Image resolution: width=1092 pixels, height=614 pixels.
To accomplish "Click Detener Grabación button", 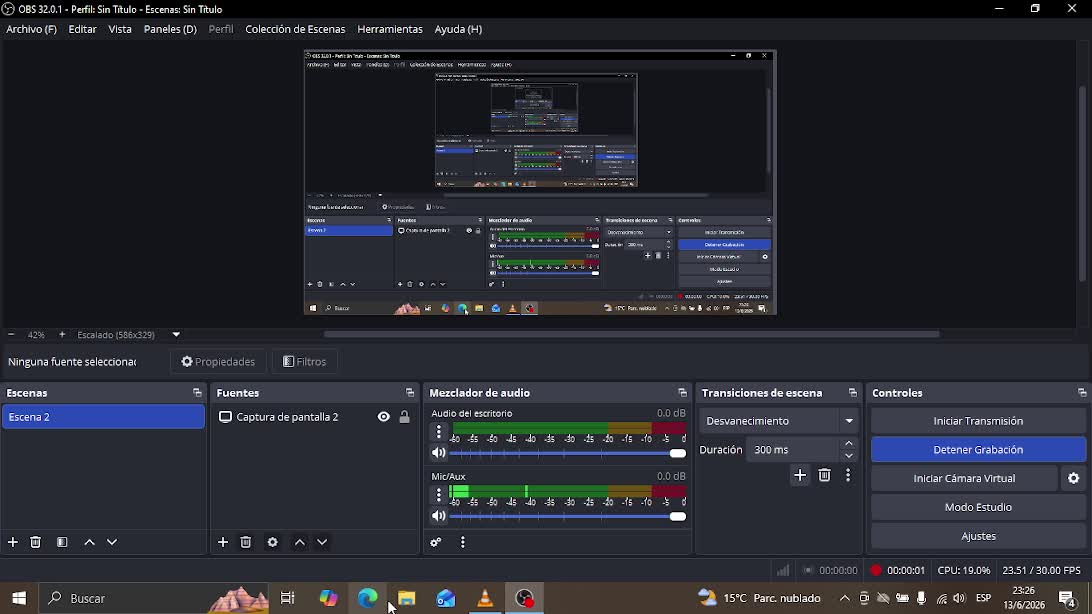I will [x=978, y=450].
